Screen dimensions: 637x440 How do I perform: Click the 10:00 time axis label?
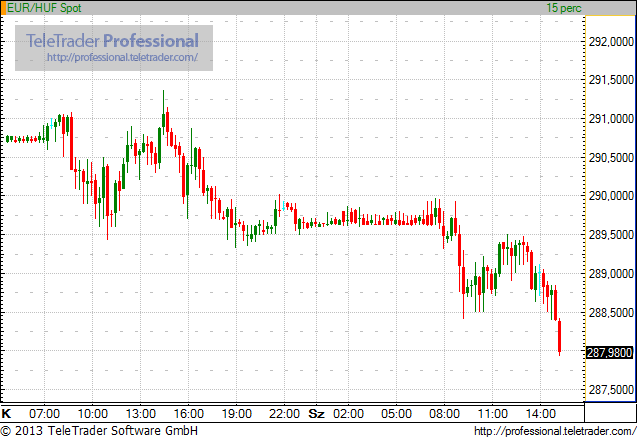93,414
